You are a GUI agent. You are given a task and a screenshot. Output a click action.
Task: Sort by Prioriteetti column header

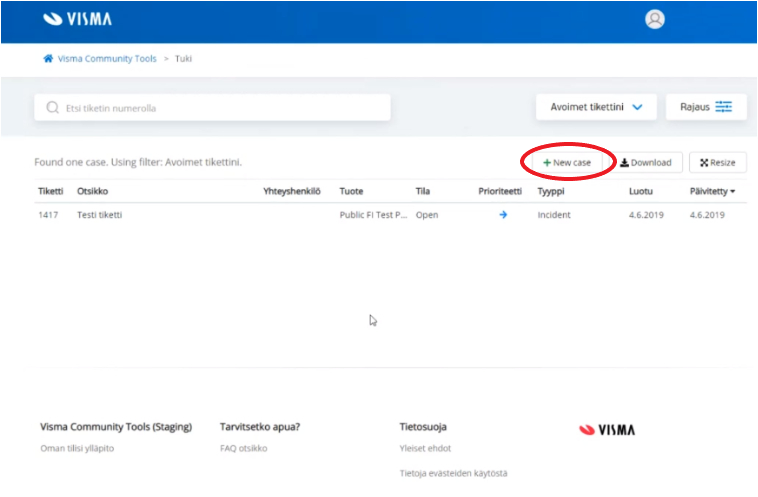click(x=500, y=191)
